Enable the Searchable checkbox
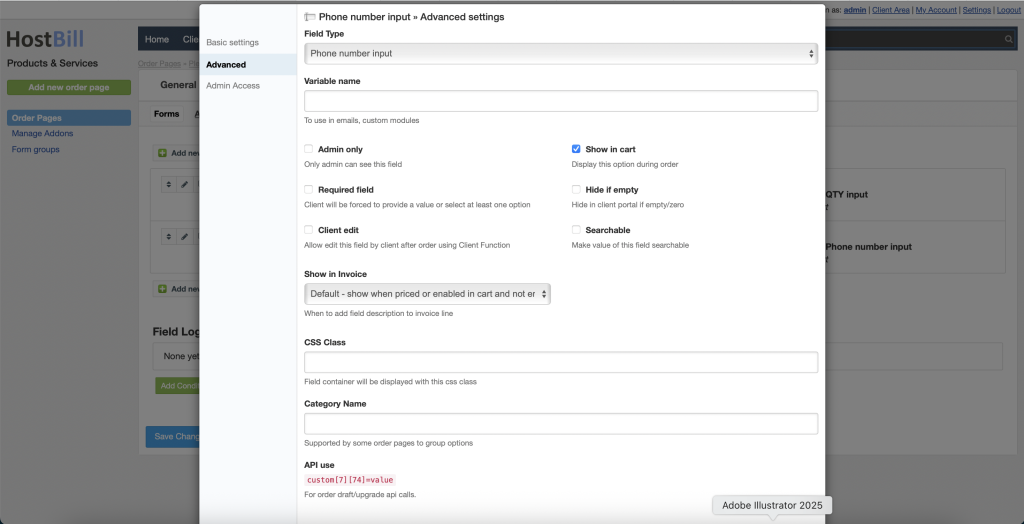This screenshot has width=1024, height=524. point(576,230)
